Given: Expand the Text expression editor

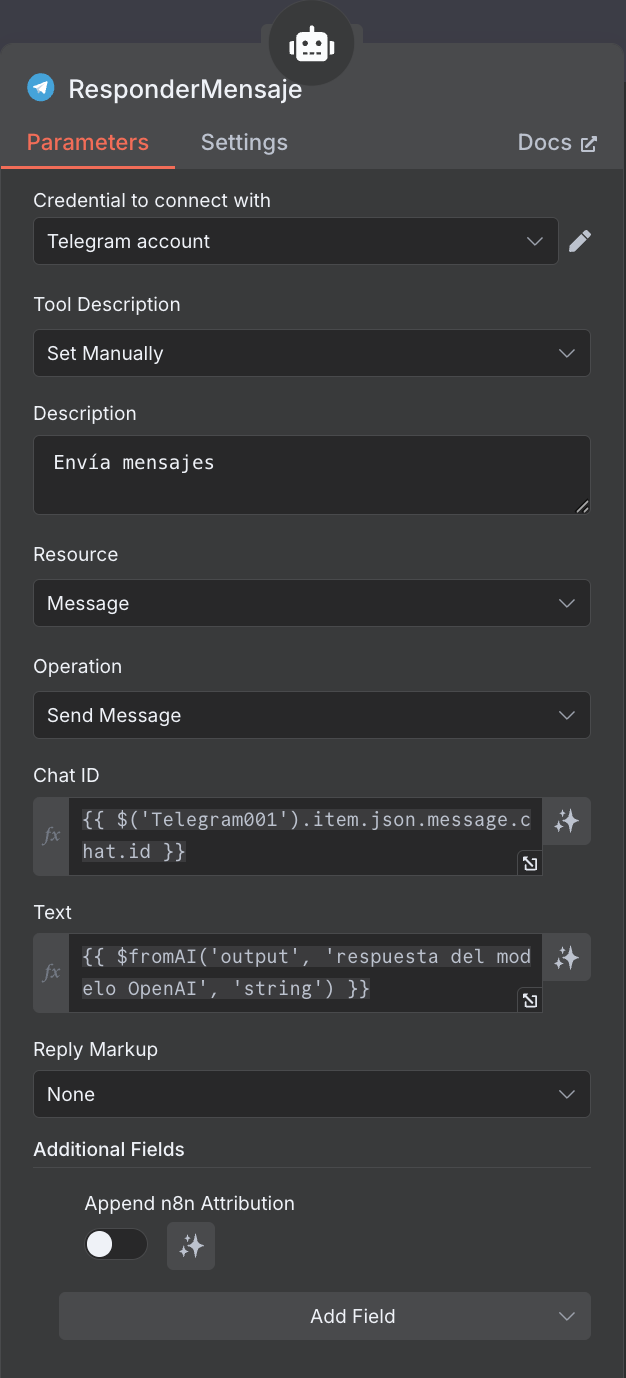Looking at the screenshot, I should [530, 1000].
